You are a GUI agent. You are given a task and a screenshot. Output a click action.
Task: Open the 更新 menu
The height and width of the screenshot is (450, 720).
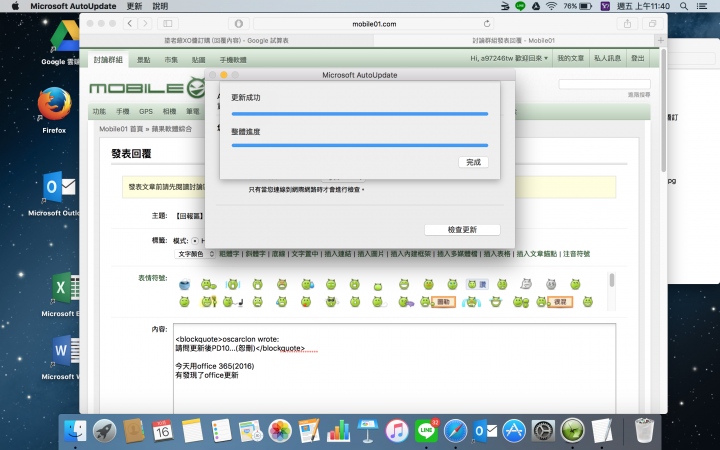pos(134,6)
